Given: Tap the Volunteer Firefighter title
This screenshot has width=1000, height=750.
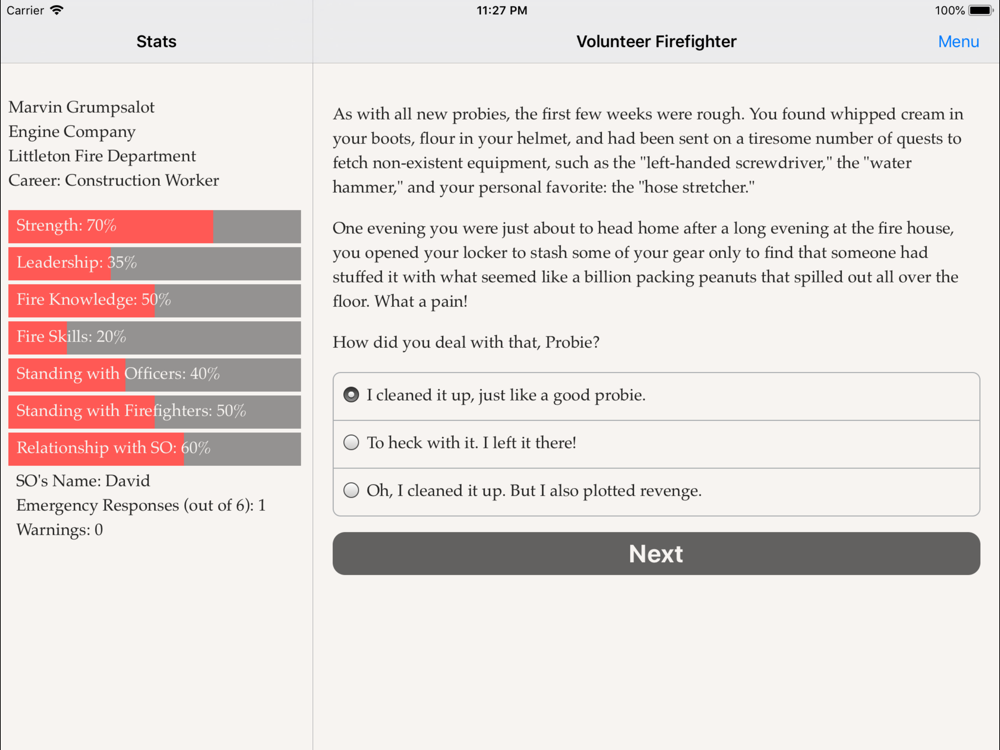Looking at the screenshot, I should 656,41.
